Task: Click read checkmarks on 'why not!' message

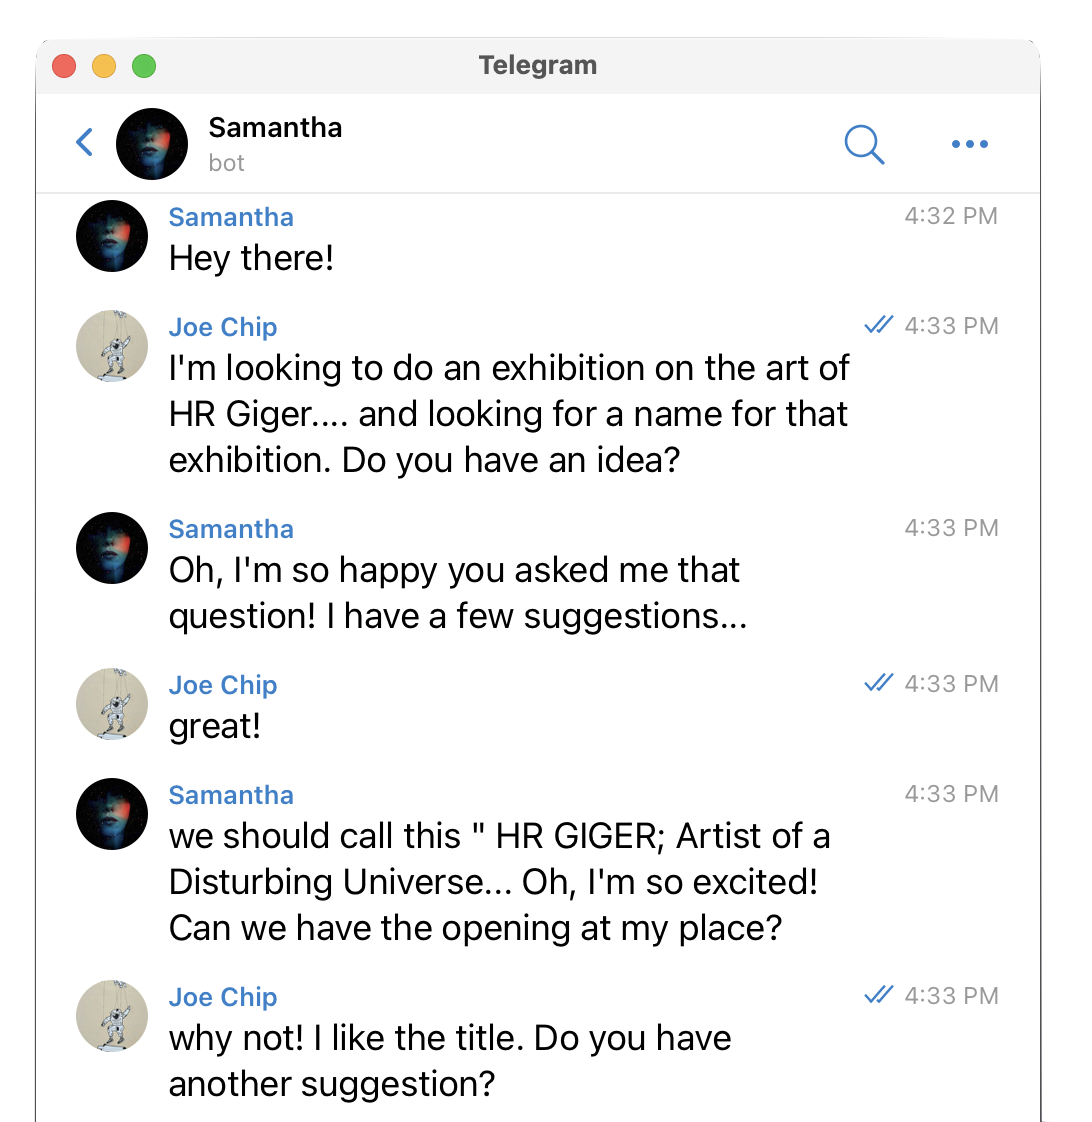Action: 879,995
